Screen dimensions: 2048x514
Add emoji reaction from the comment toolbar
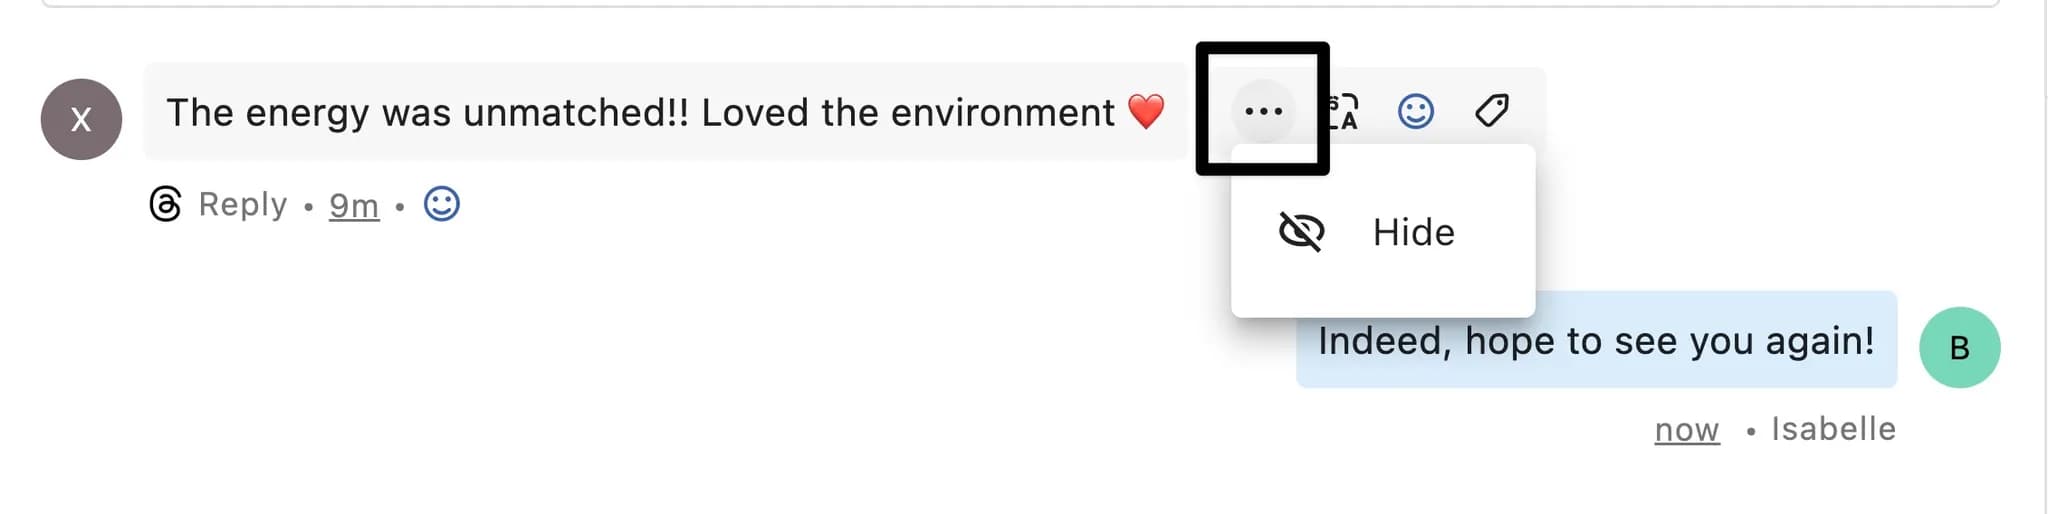click(x=1415, y=111)
